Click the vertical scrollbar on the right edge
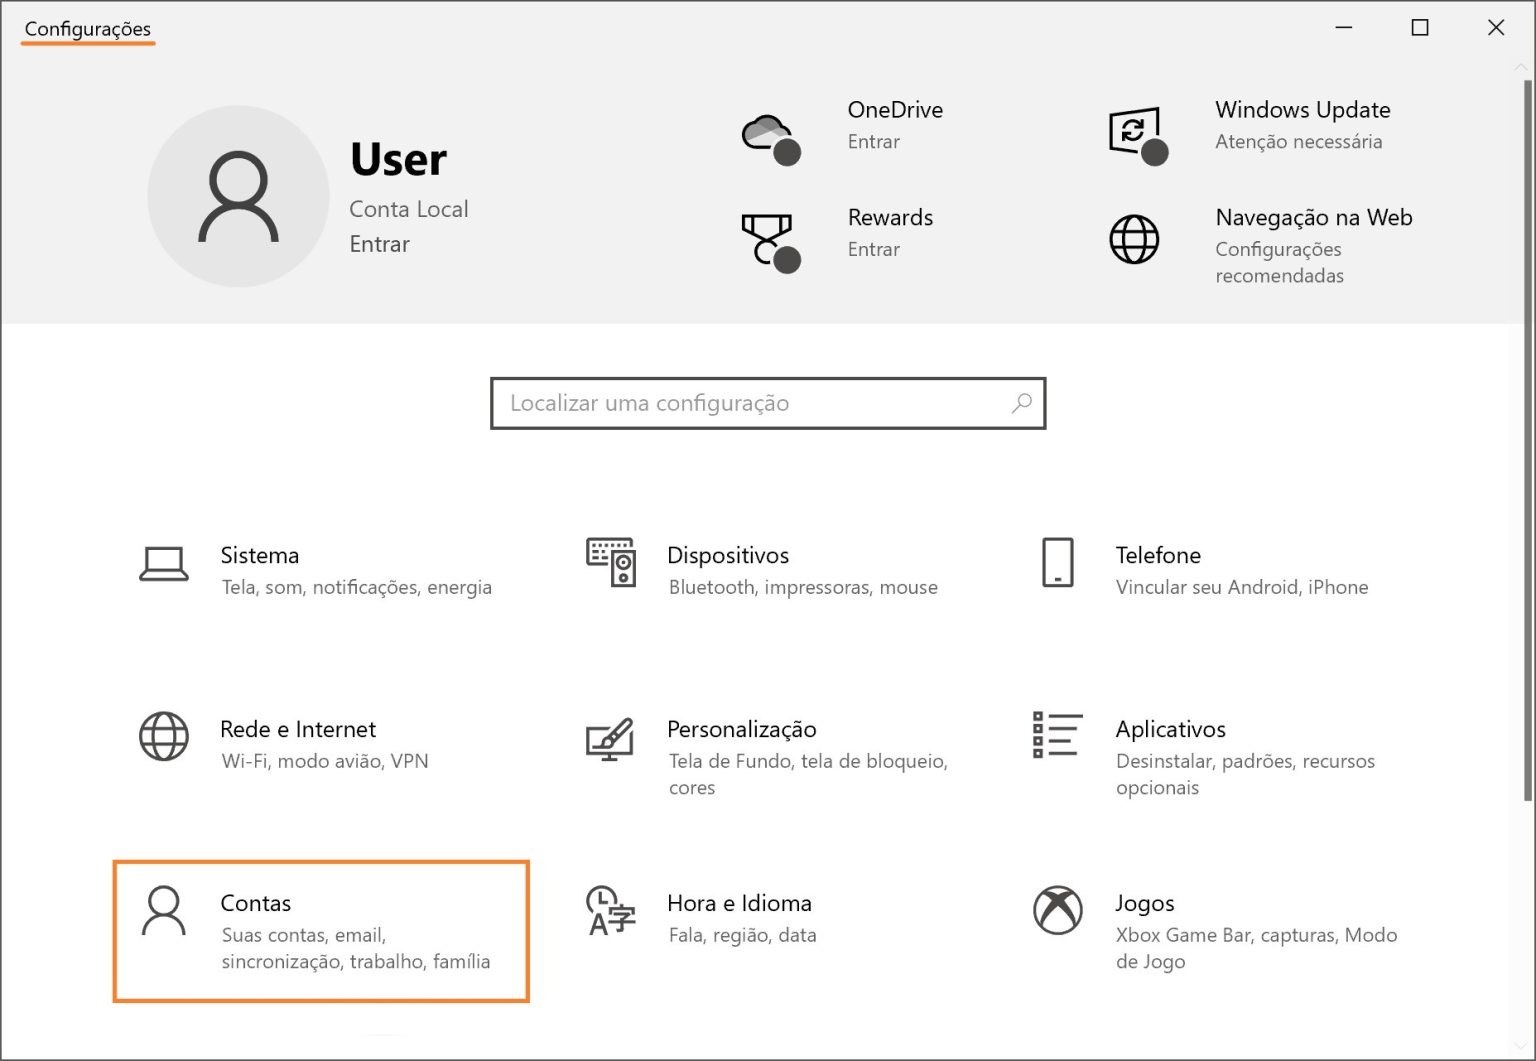1536x1061 pixels. click(1527, 440)
